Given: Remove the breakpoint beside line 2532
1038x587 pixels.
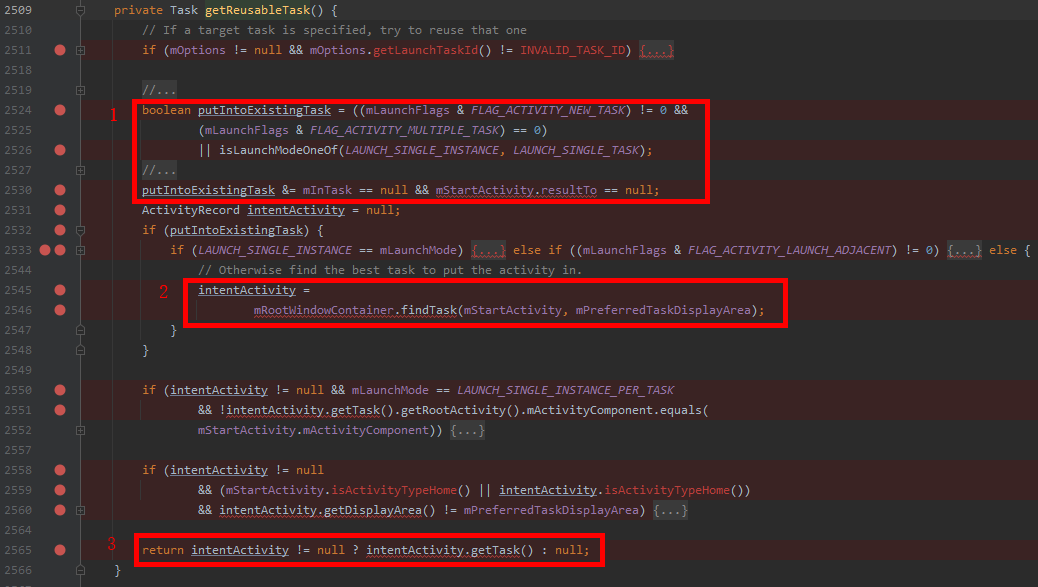Looking at the screenshot, I should click(60, 230).
